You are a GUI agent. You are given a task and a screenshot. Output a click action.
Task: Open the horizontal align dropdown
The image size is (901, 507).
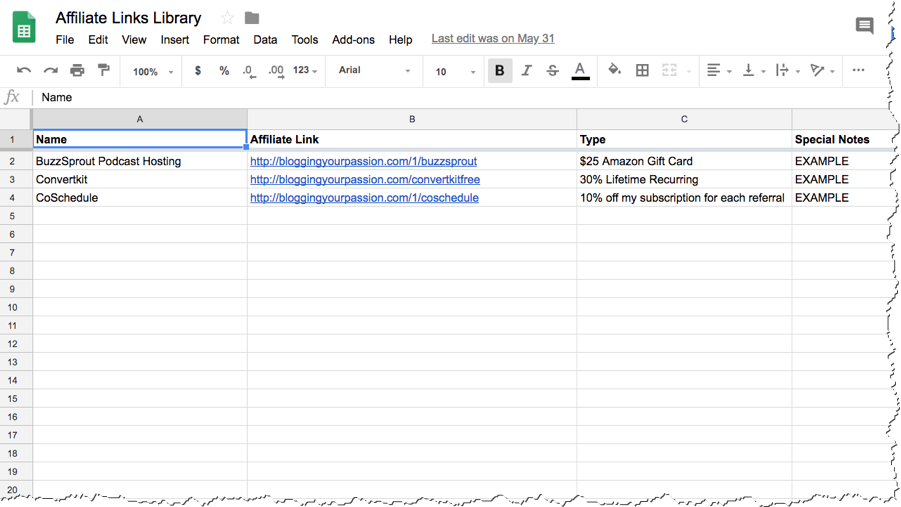(719, 70)
